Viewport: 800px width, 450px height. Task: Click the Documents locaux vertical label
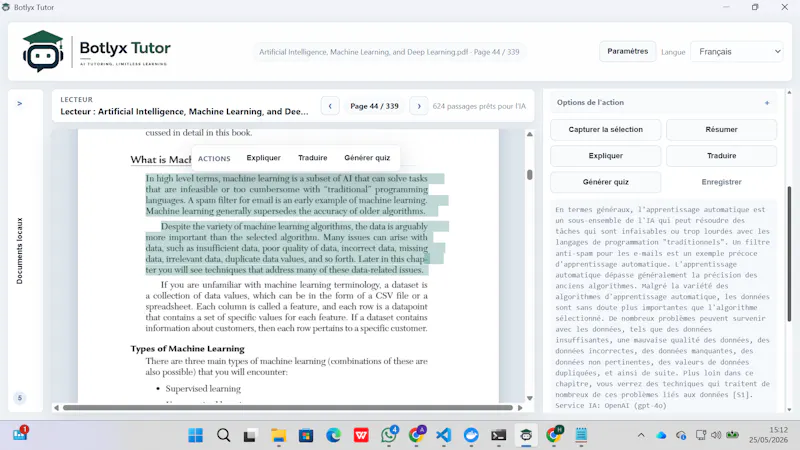tap(19, 251)
